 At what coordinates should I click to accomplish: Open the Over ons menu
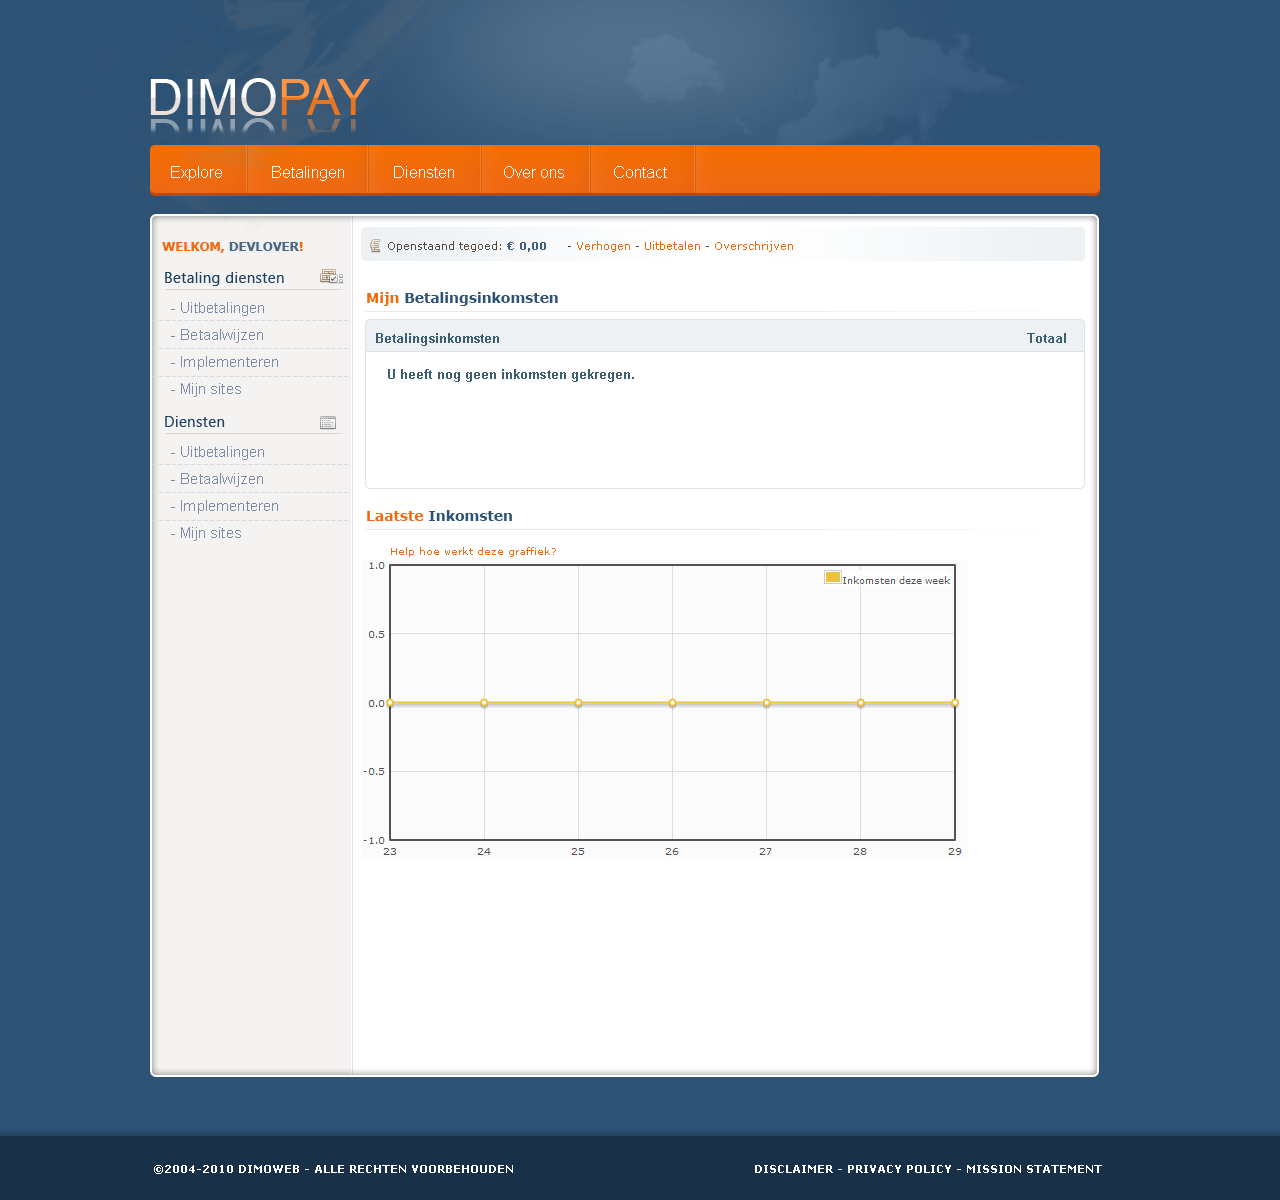point(534,172)
